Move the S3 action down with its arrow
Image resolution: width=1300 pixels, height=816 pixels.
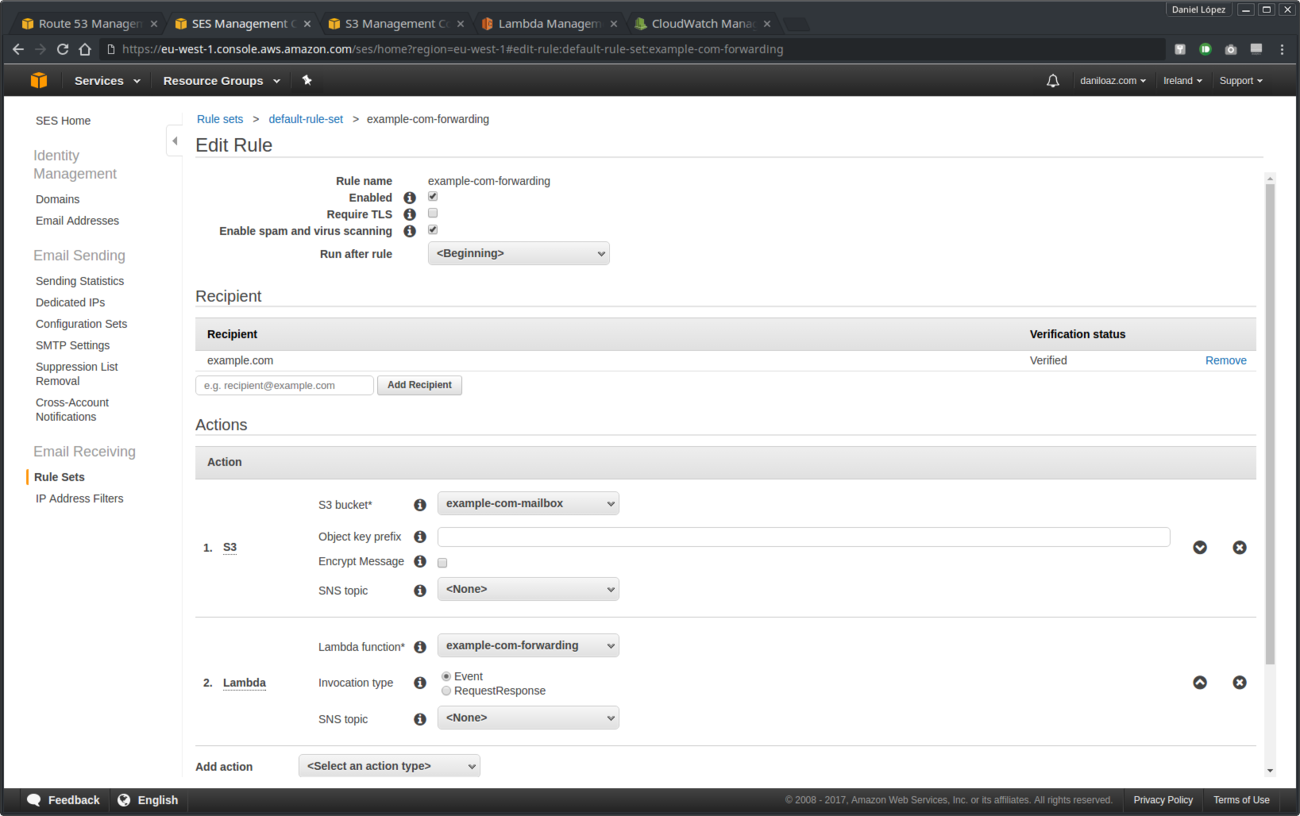point(1200,547)
